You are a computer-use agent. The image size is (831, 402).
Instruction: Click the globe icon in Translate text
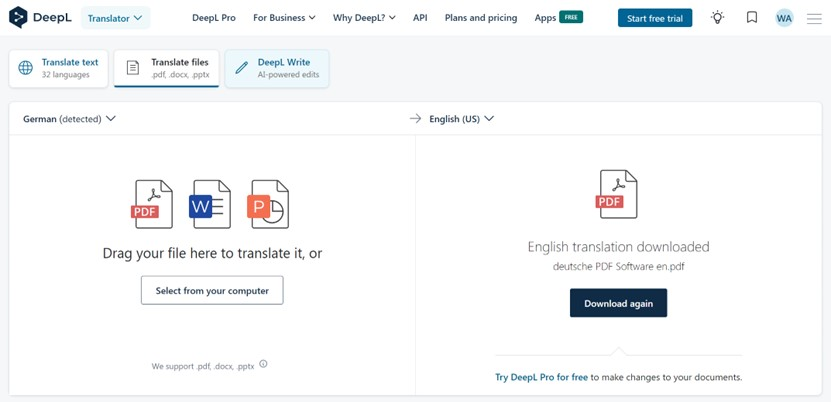[25, 68]
